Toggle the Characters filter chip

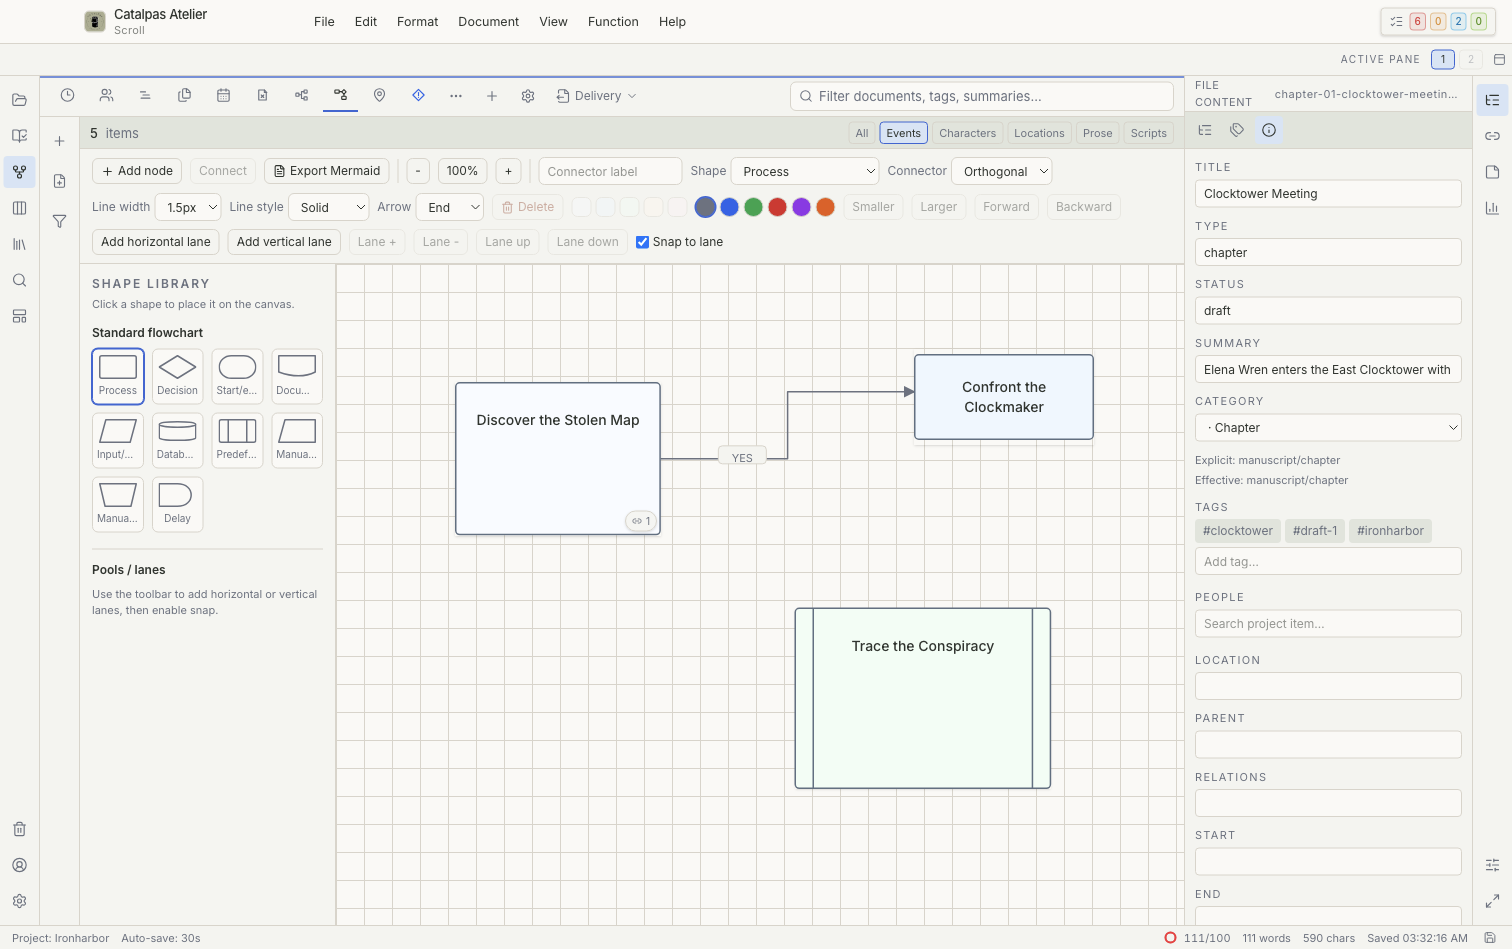pos(967,133)
